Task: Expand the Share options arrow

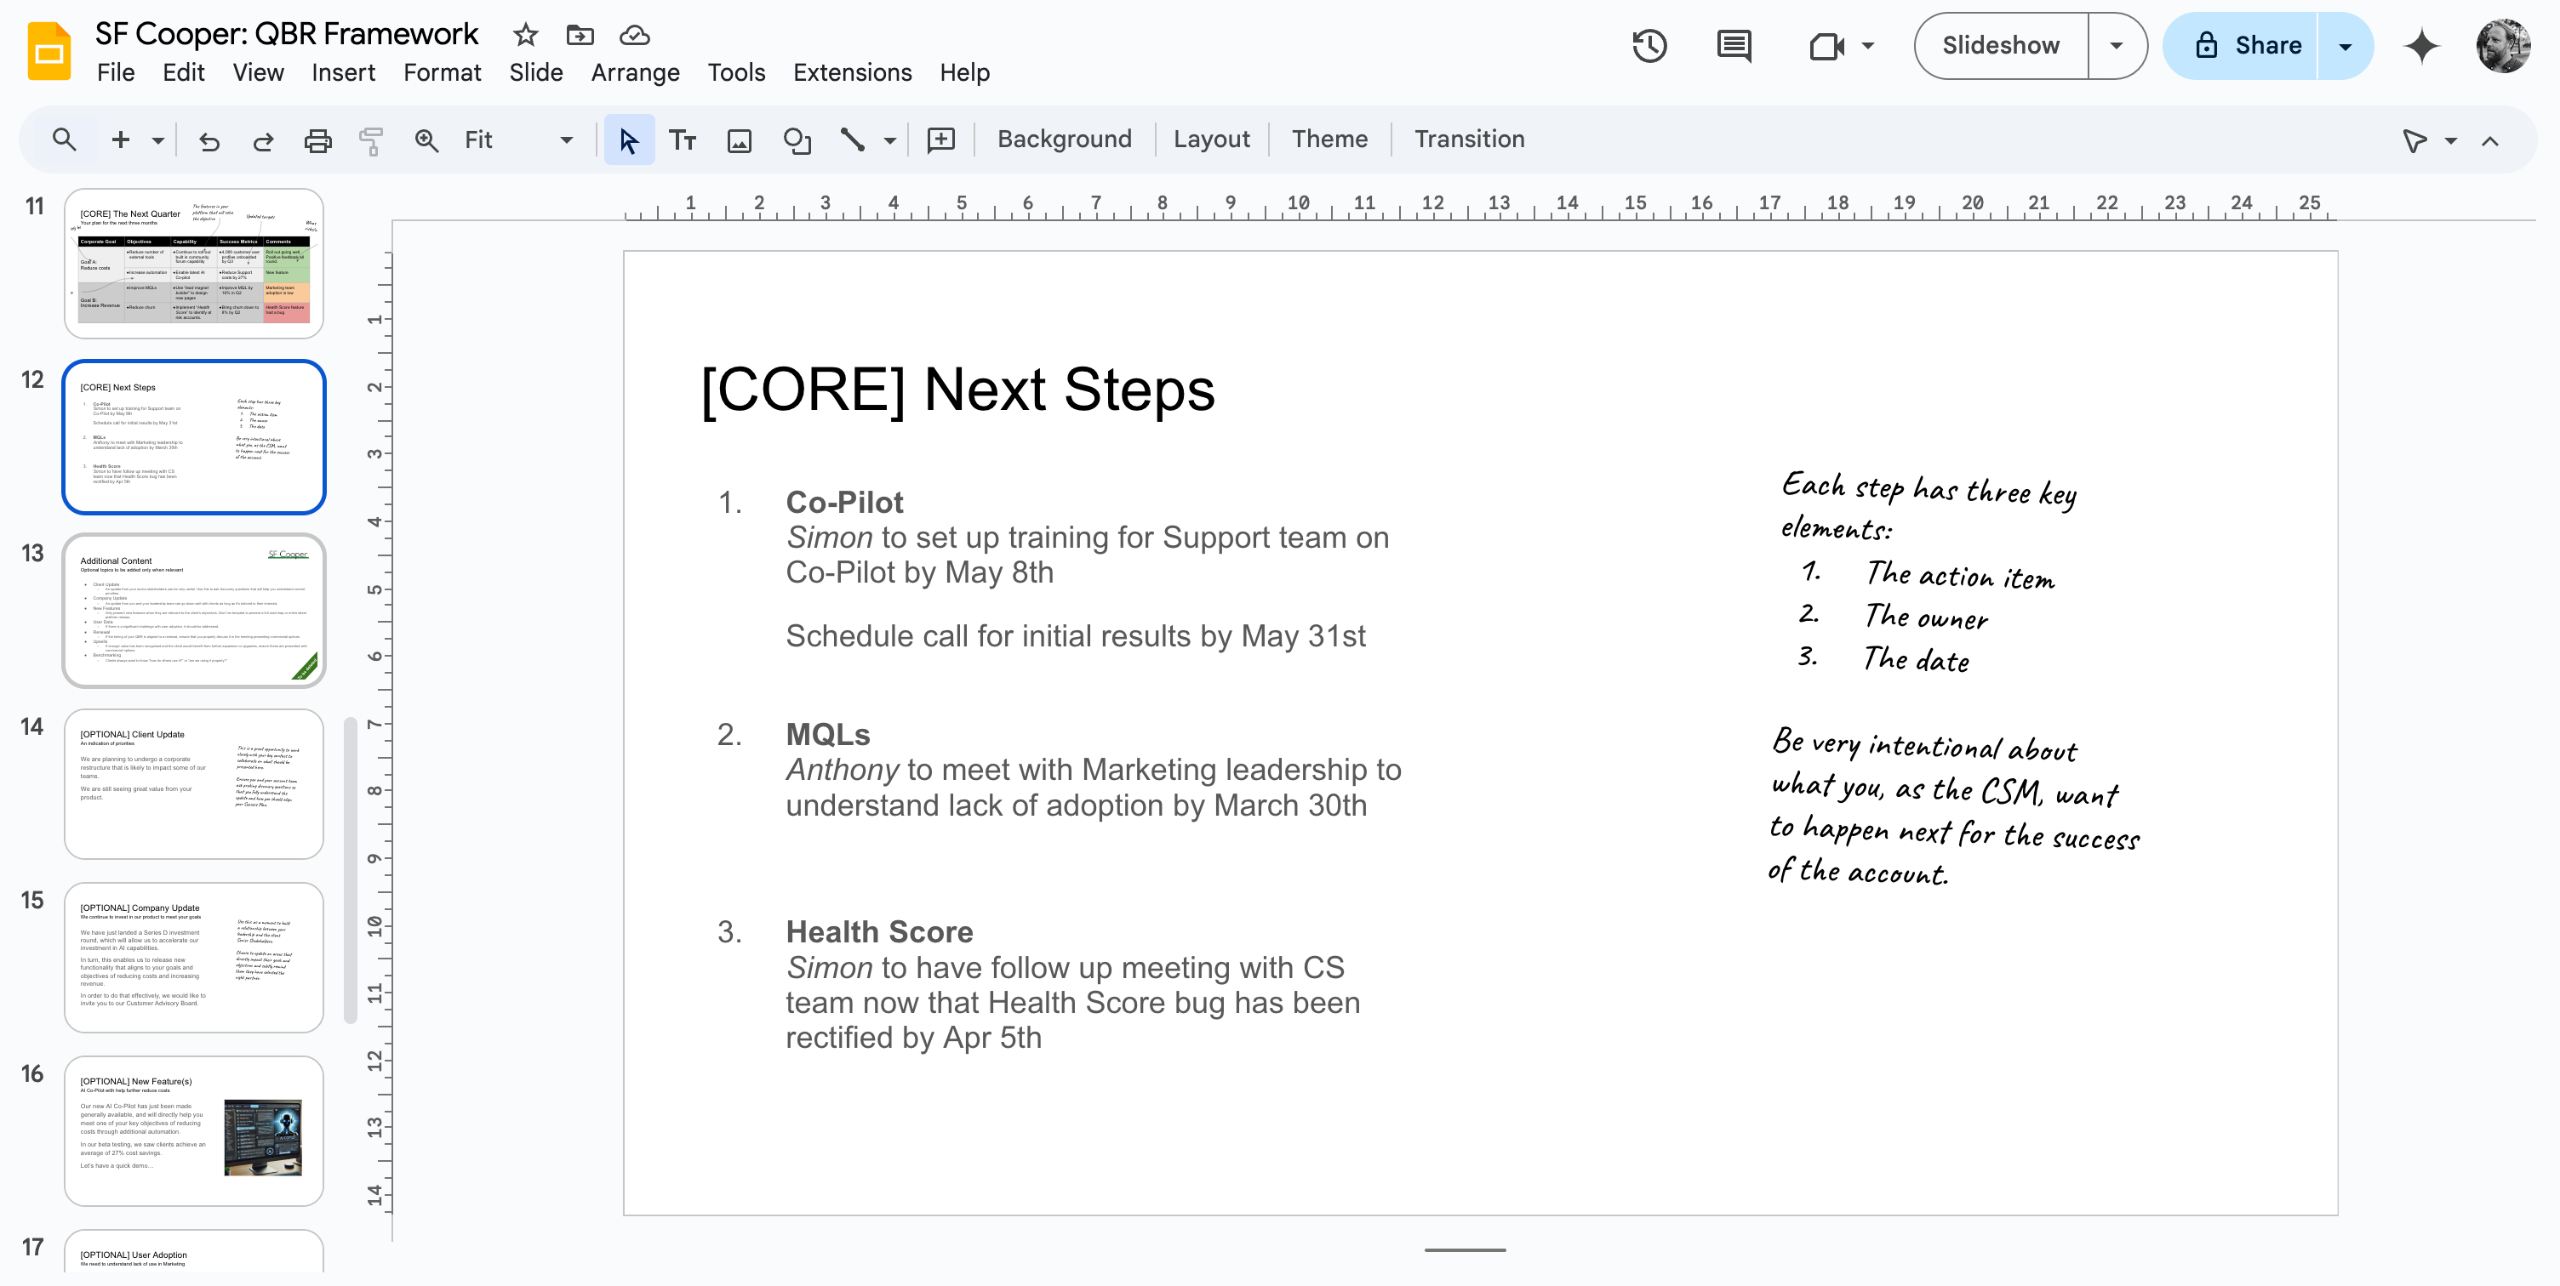Action: point(2344,46)
